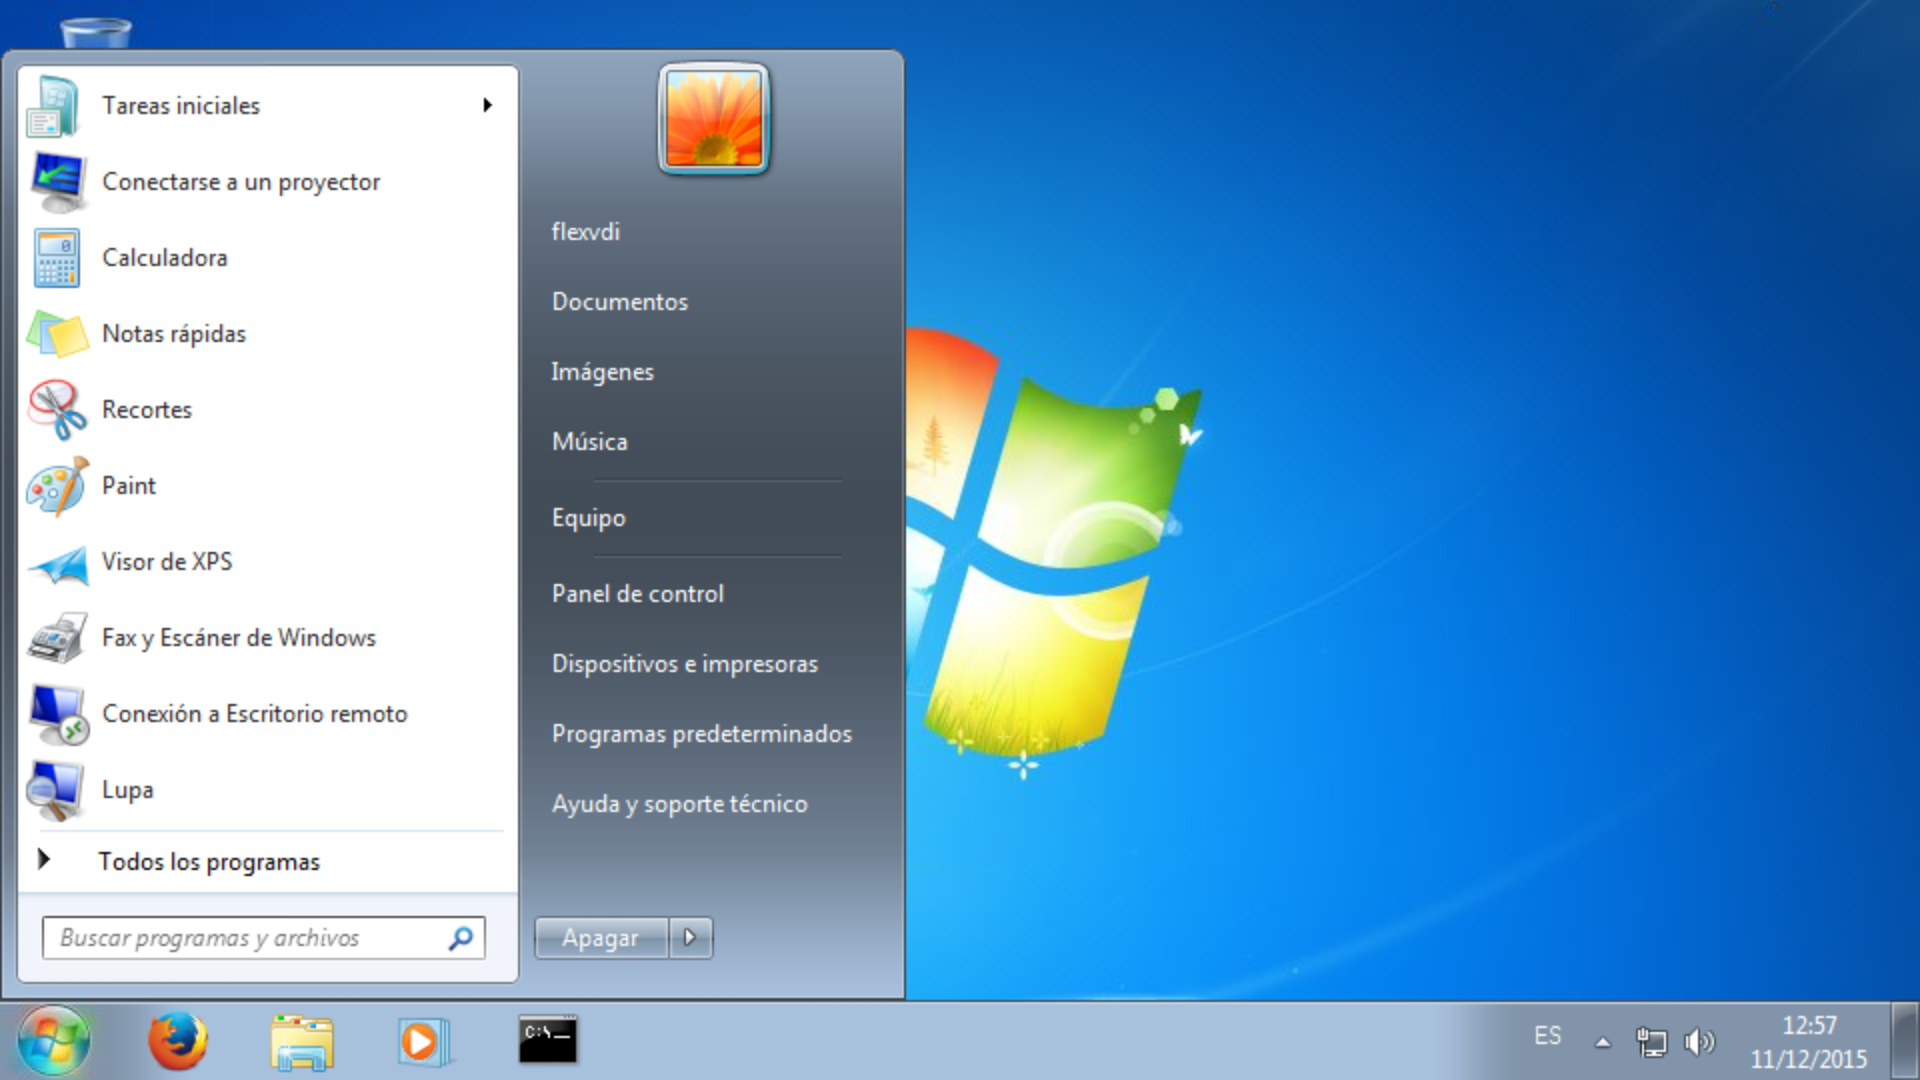Click the clock showing 12:57
Image resolution: width=1920 pixels, height=1080 pixels.
[x=1810, y=1026]
